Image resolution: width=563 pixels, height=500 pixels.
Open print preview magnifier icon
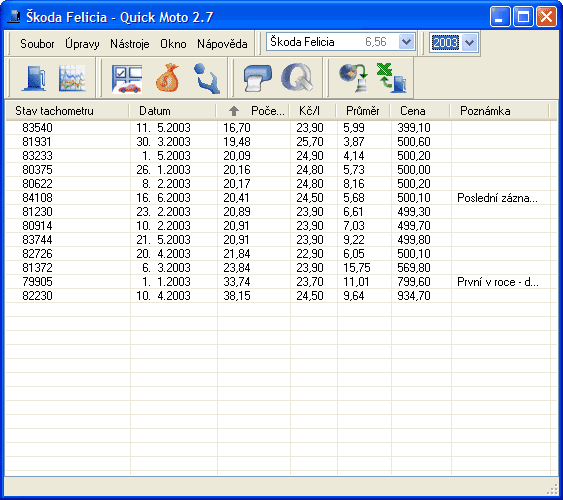[297, 78]
